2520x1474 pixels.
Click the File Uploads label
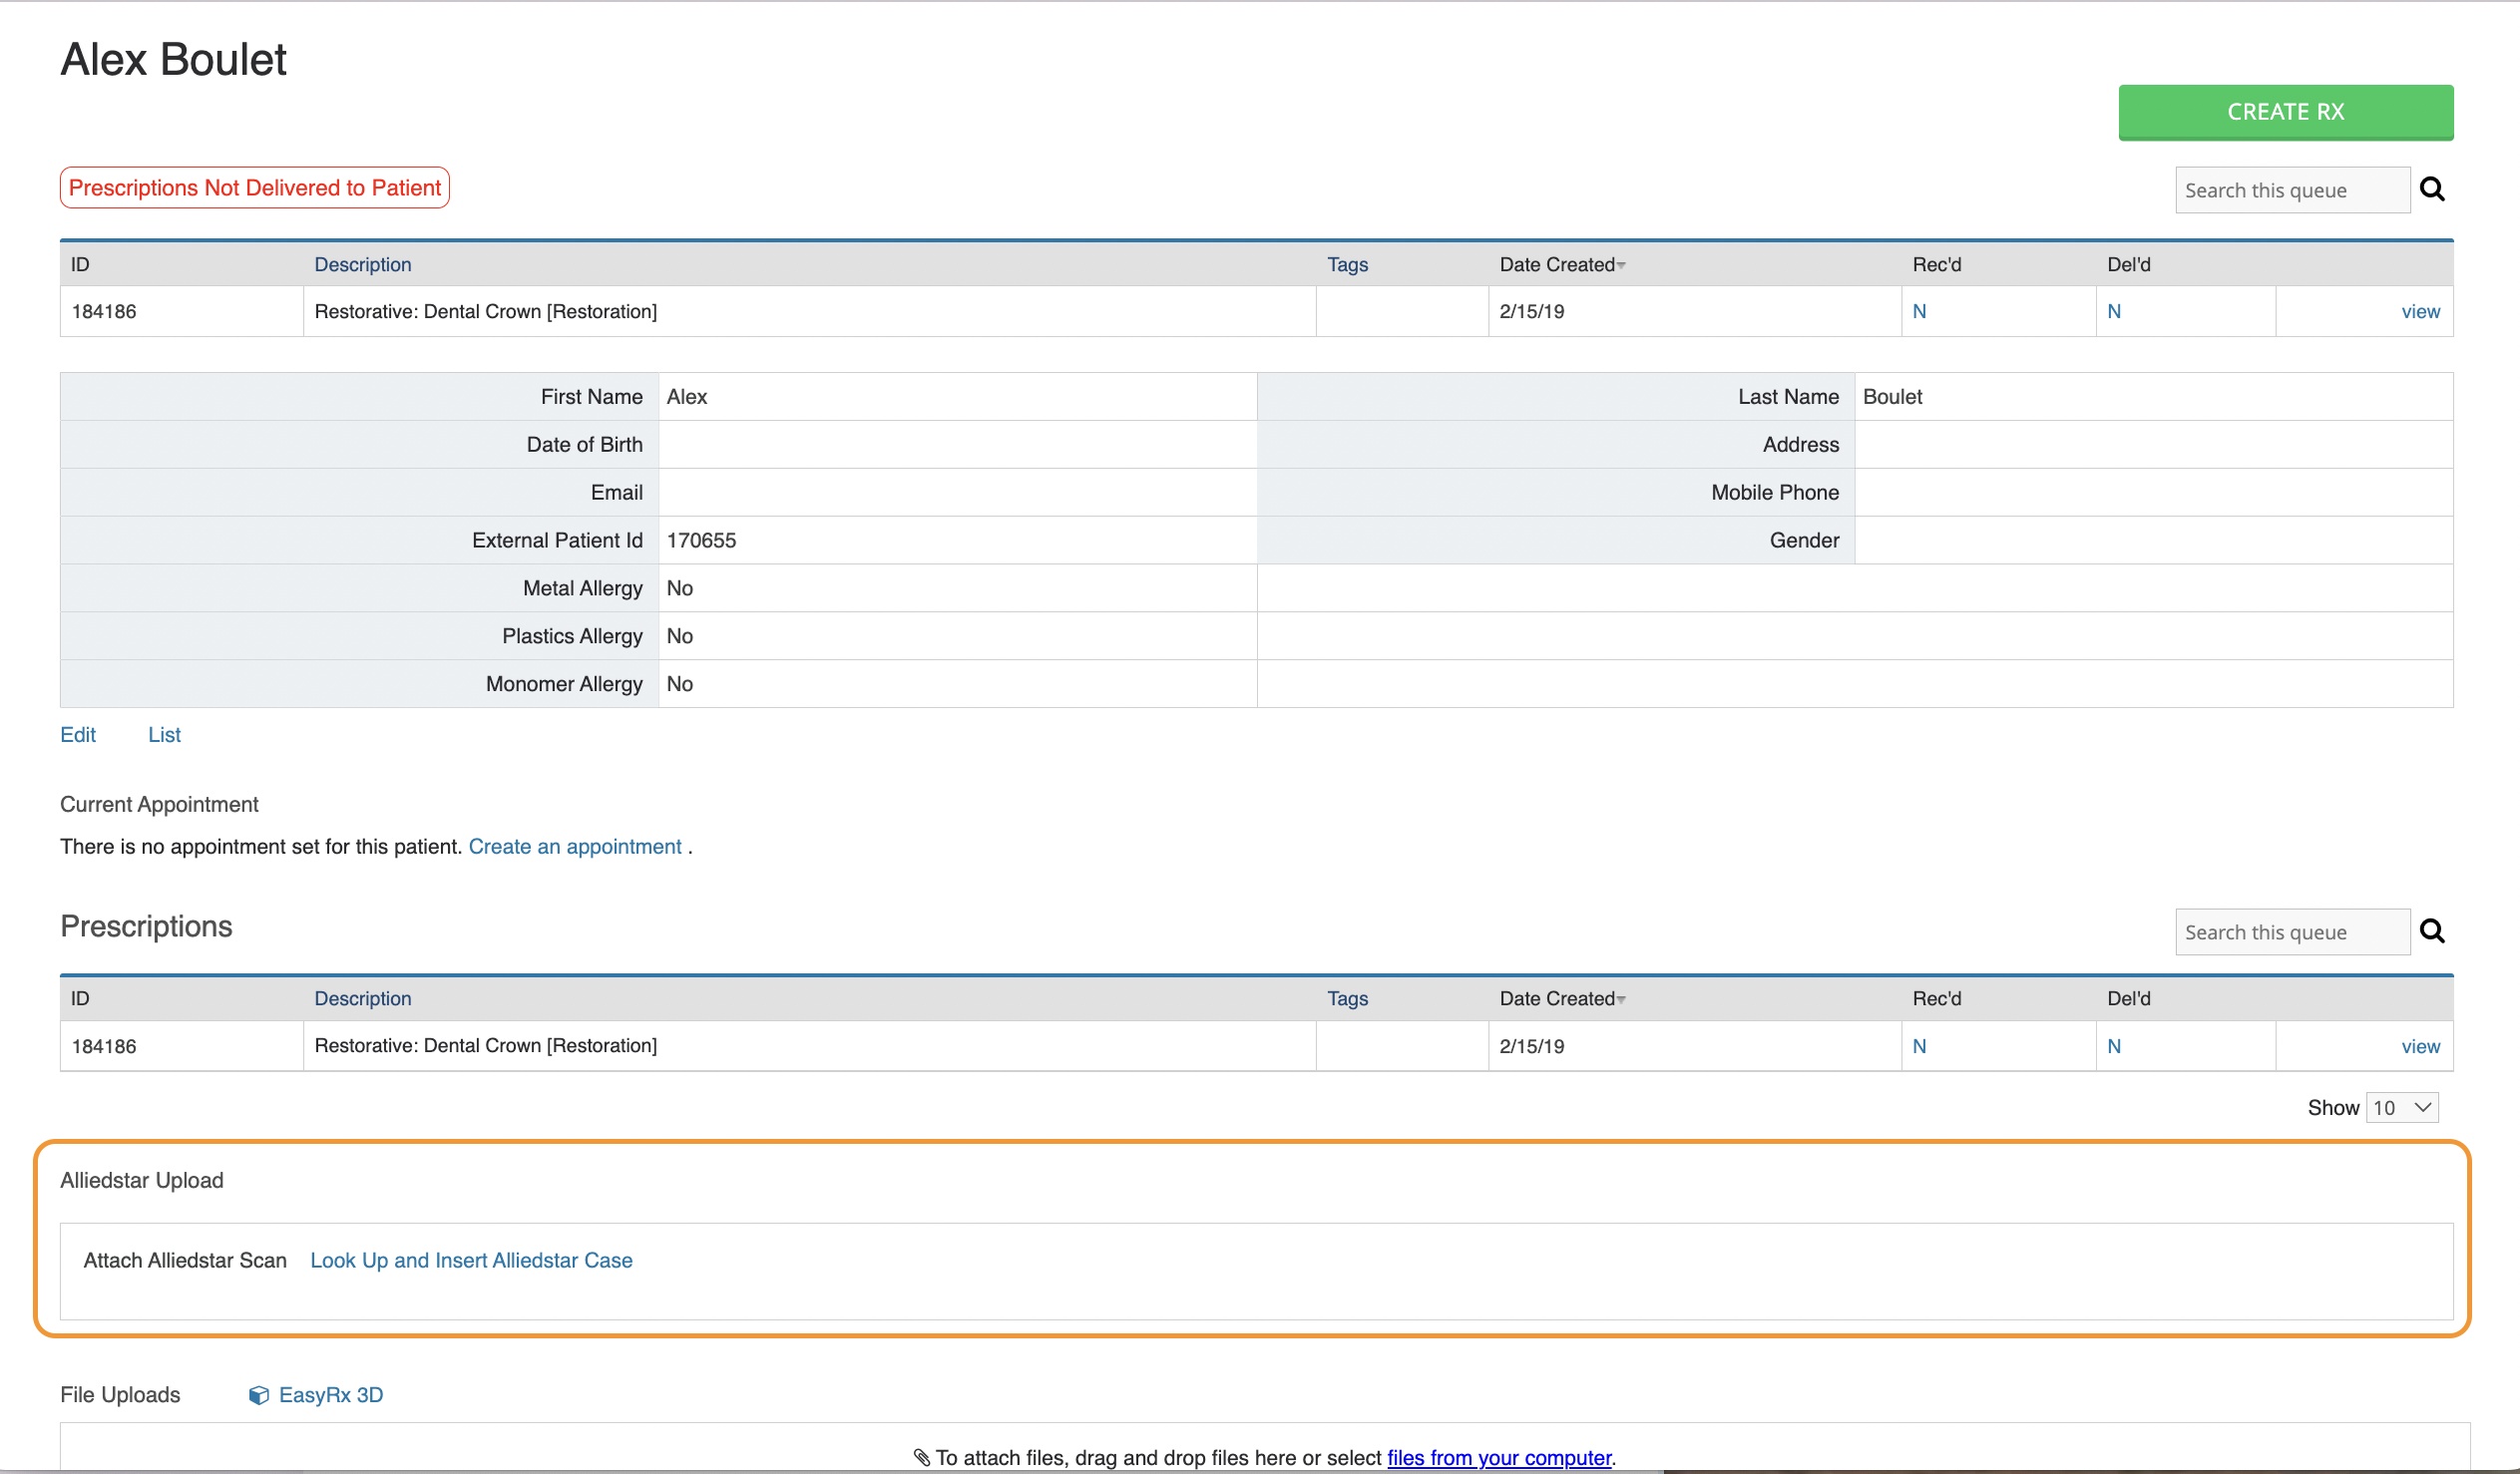(120, 1395)
